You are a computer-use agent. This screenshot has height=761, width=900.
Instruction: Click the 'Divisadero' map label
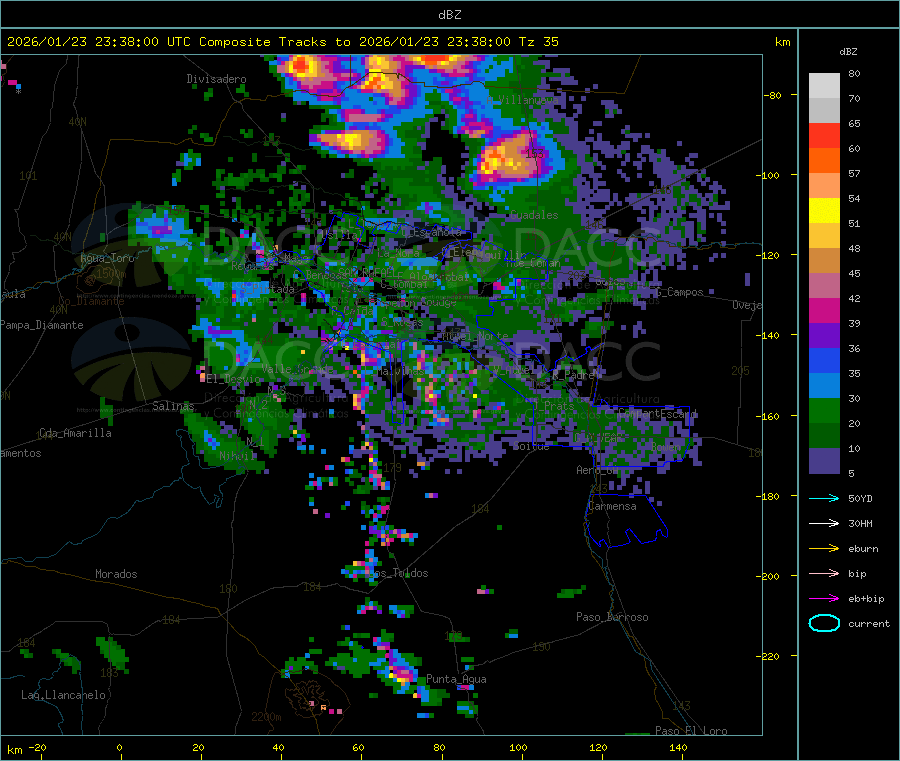(216, 79)
